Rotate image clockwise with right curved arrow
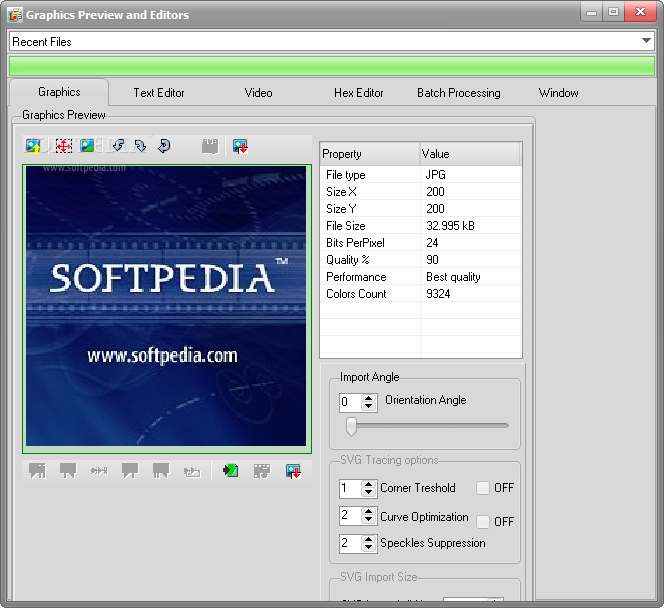Screen dimensions: 664x608 click(x=140, y=146)
